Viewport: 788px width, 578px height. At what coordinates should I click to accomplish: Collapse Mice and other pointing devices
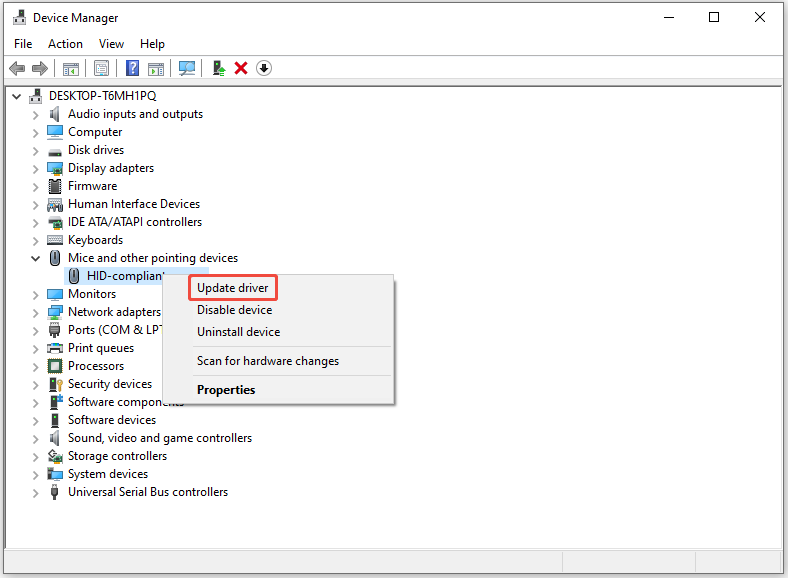(x=35, y=258)
